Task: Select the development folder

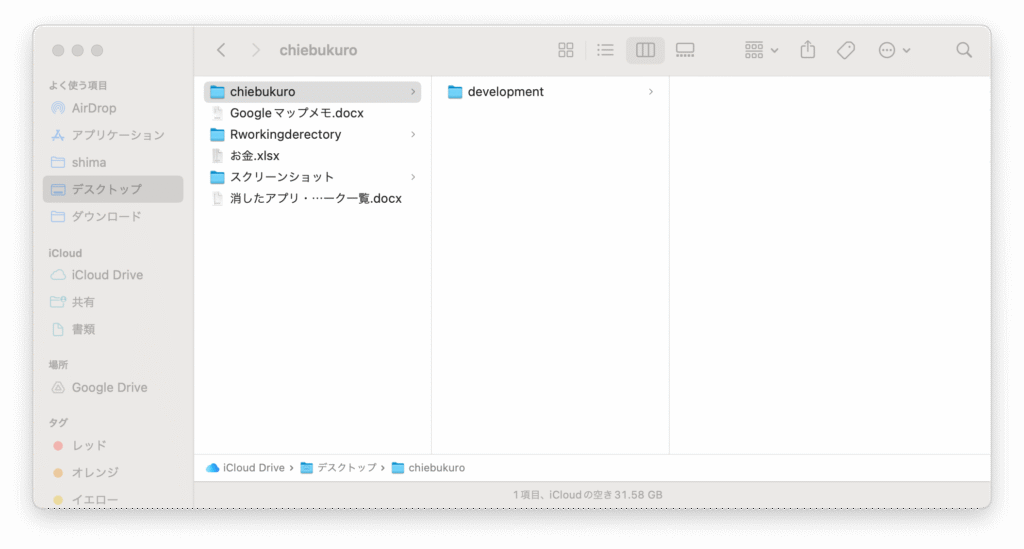Action: (551, 92)
